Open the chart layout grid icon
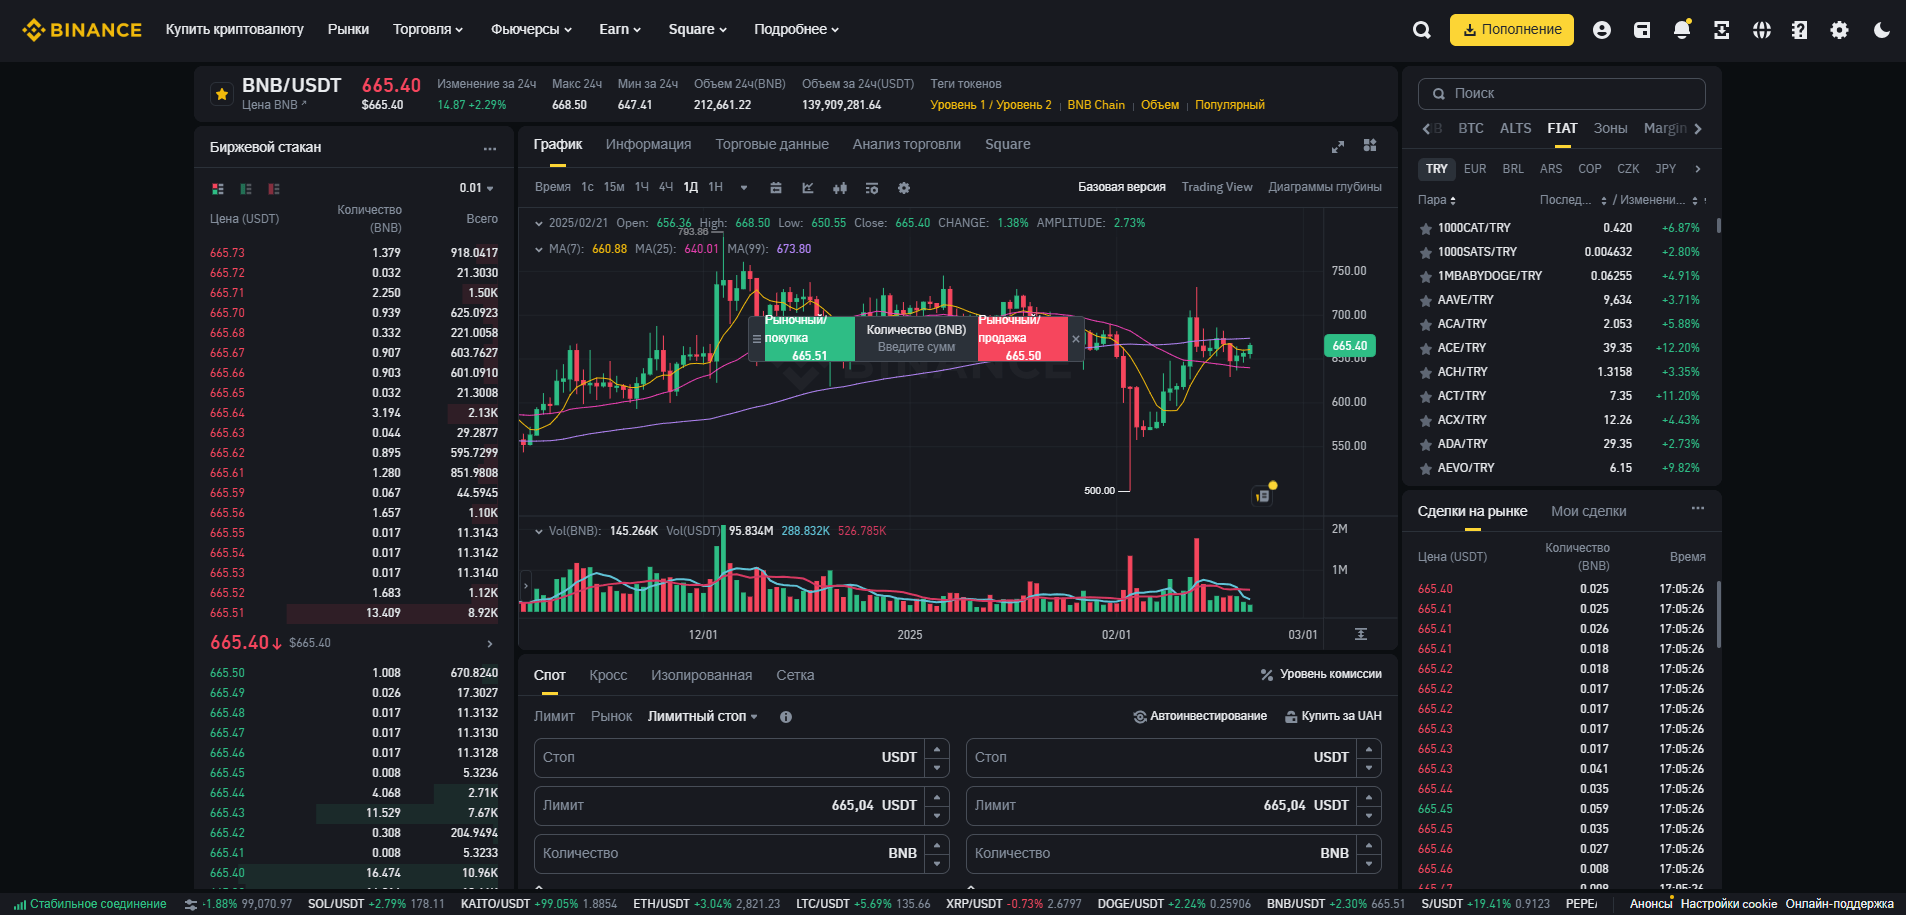This screenshot has height=915, width=1906. pyautogui.click(x=1370, y=145)
